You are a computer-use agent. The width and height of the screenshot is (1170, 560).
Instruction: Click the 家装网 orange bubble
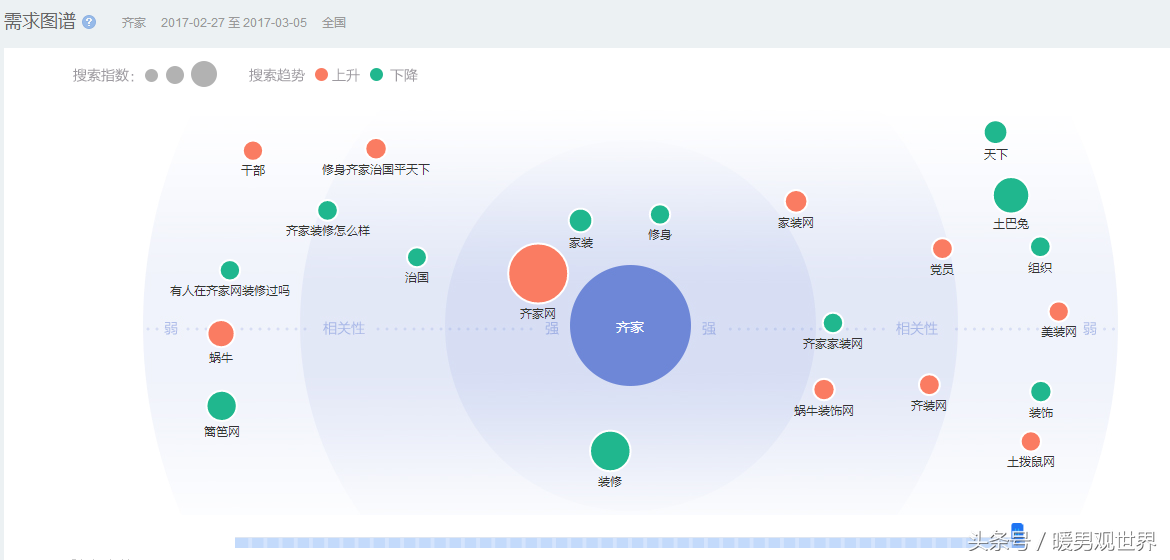[x=796, y=202]
